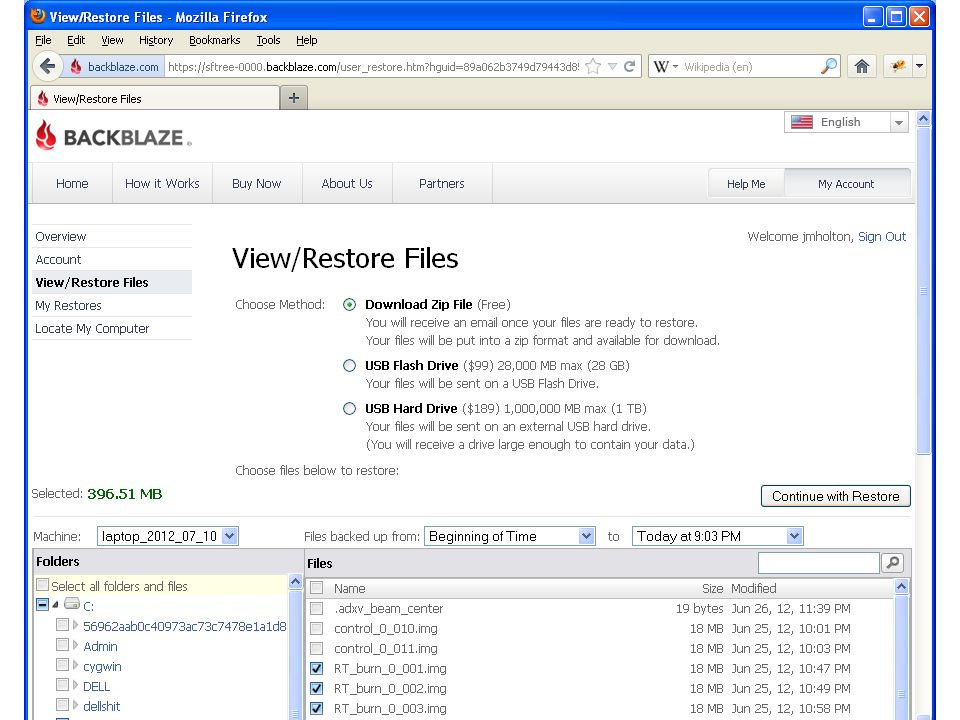Click the page vertical scrollbar thumb
Viewport: 960px width, 720px height.
tap(923, 291)
